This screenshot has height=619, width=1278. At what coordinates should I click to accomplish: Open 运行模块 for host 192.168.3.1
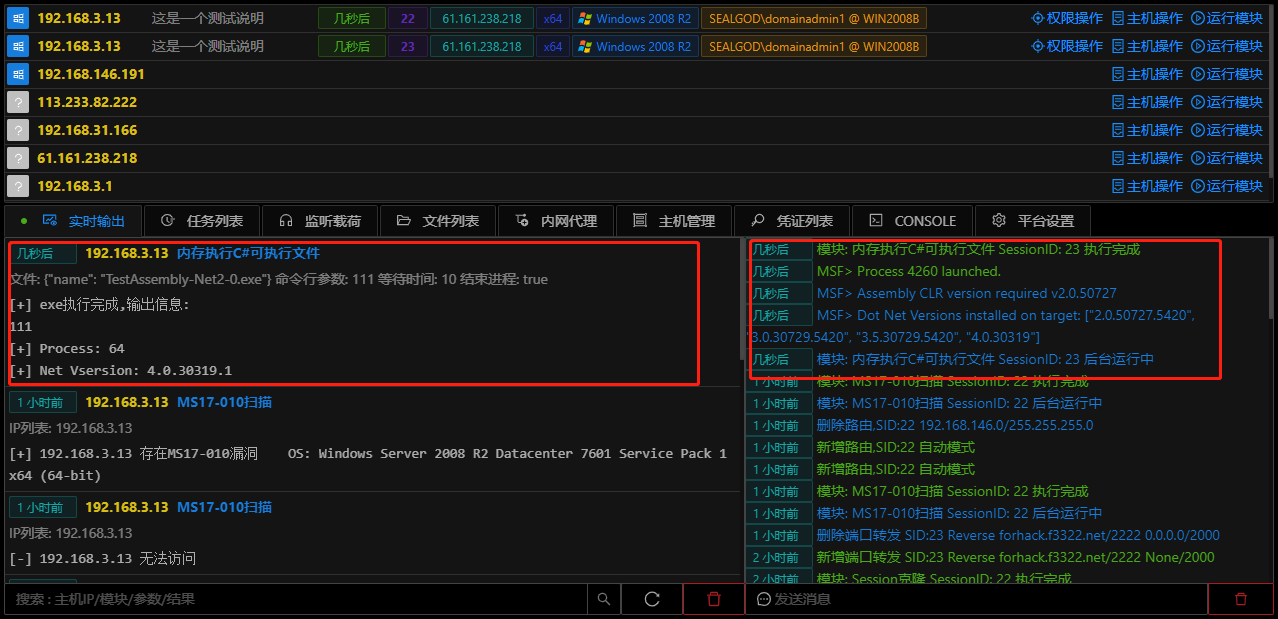tap(1227, 186)
